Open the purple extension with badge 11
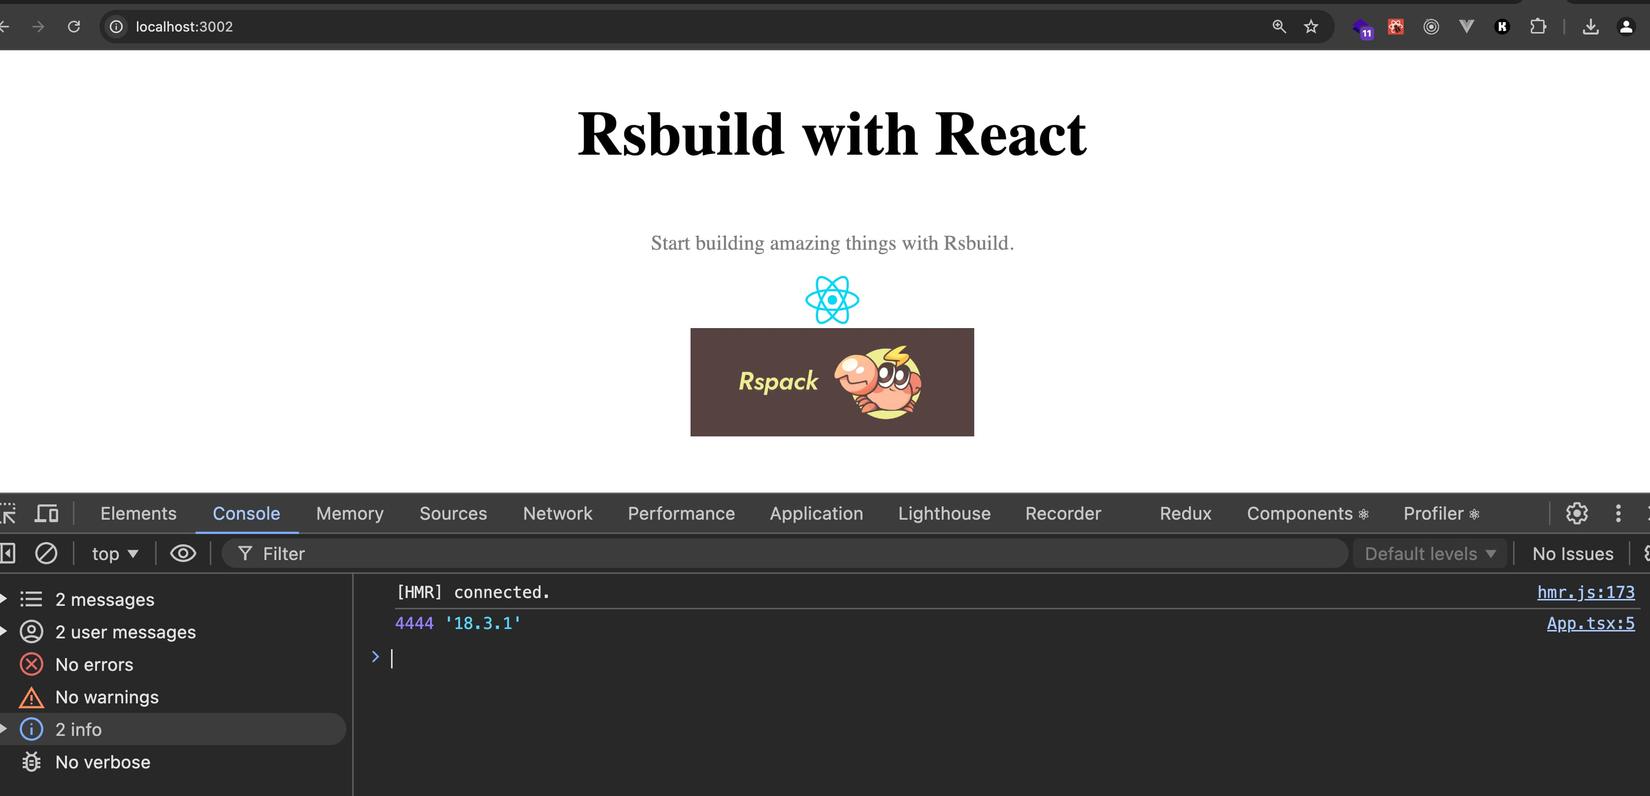 [x=1363, y=28]
